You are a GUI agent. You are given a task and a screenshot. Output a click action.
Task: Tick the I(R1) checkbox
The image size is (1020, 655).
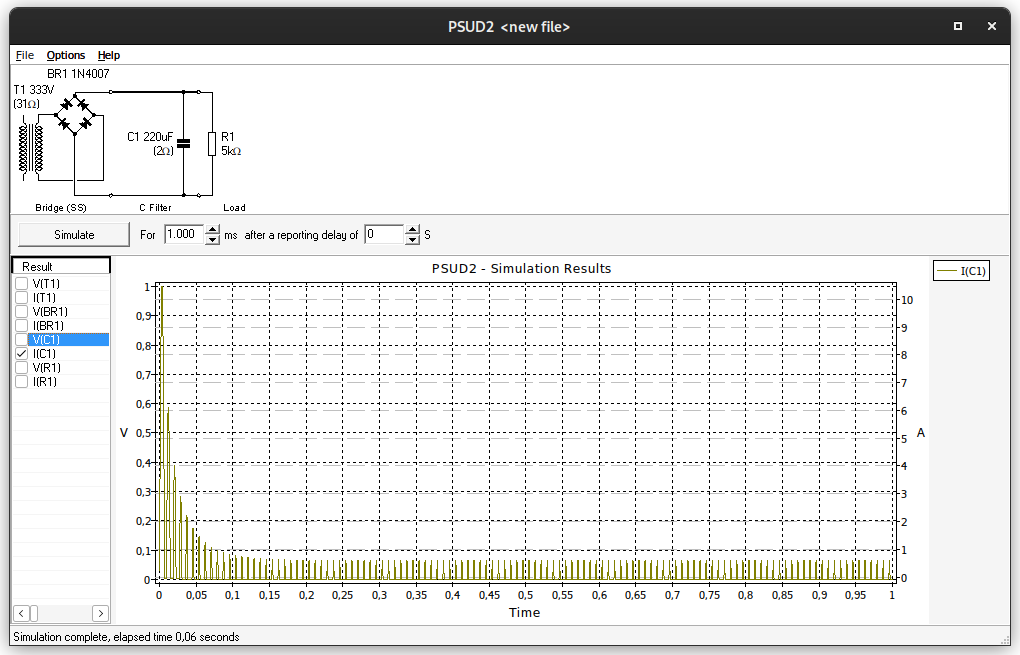click(22, 382)
